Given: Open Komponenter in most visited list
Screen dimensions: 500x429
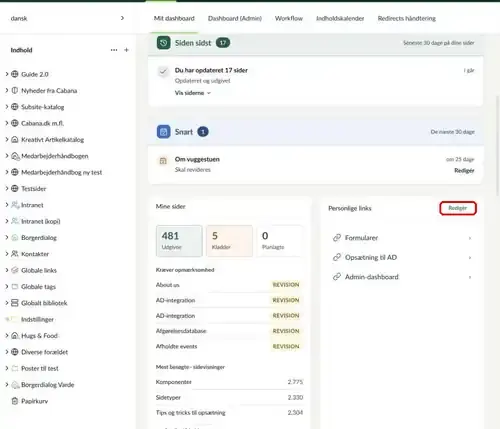Looking at the screenshot, I should (229, 382).
